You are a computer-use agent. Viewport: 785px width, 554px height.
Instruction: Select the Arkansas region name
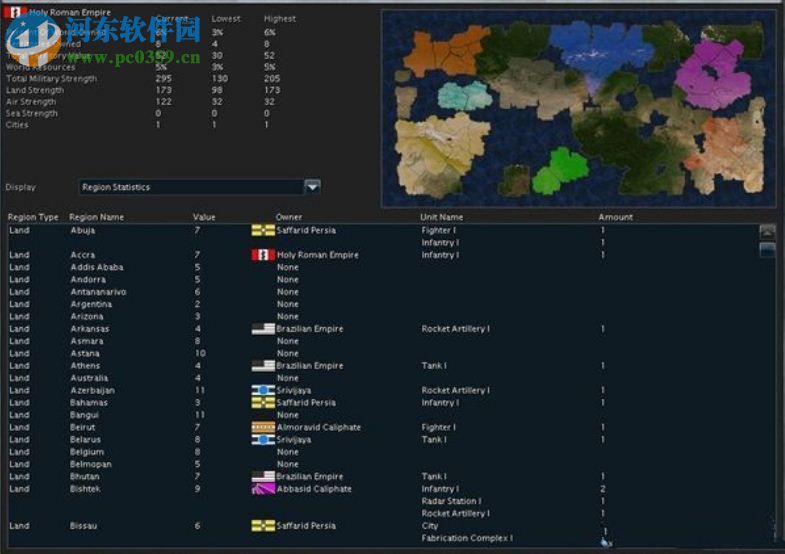click(x=90, y=329)
